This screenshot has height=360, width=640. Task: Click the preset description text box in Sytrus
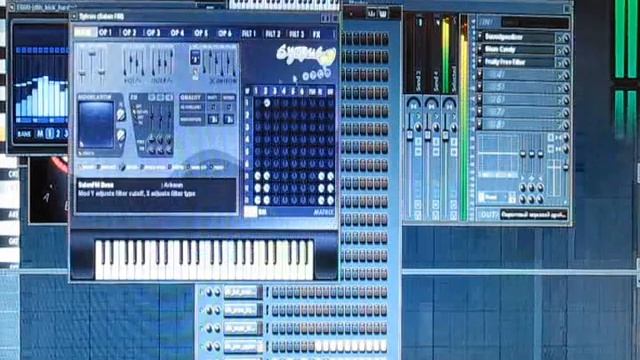156,195
